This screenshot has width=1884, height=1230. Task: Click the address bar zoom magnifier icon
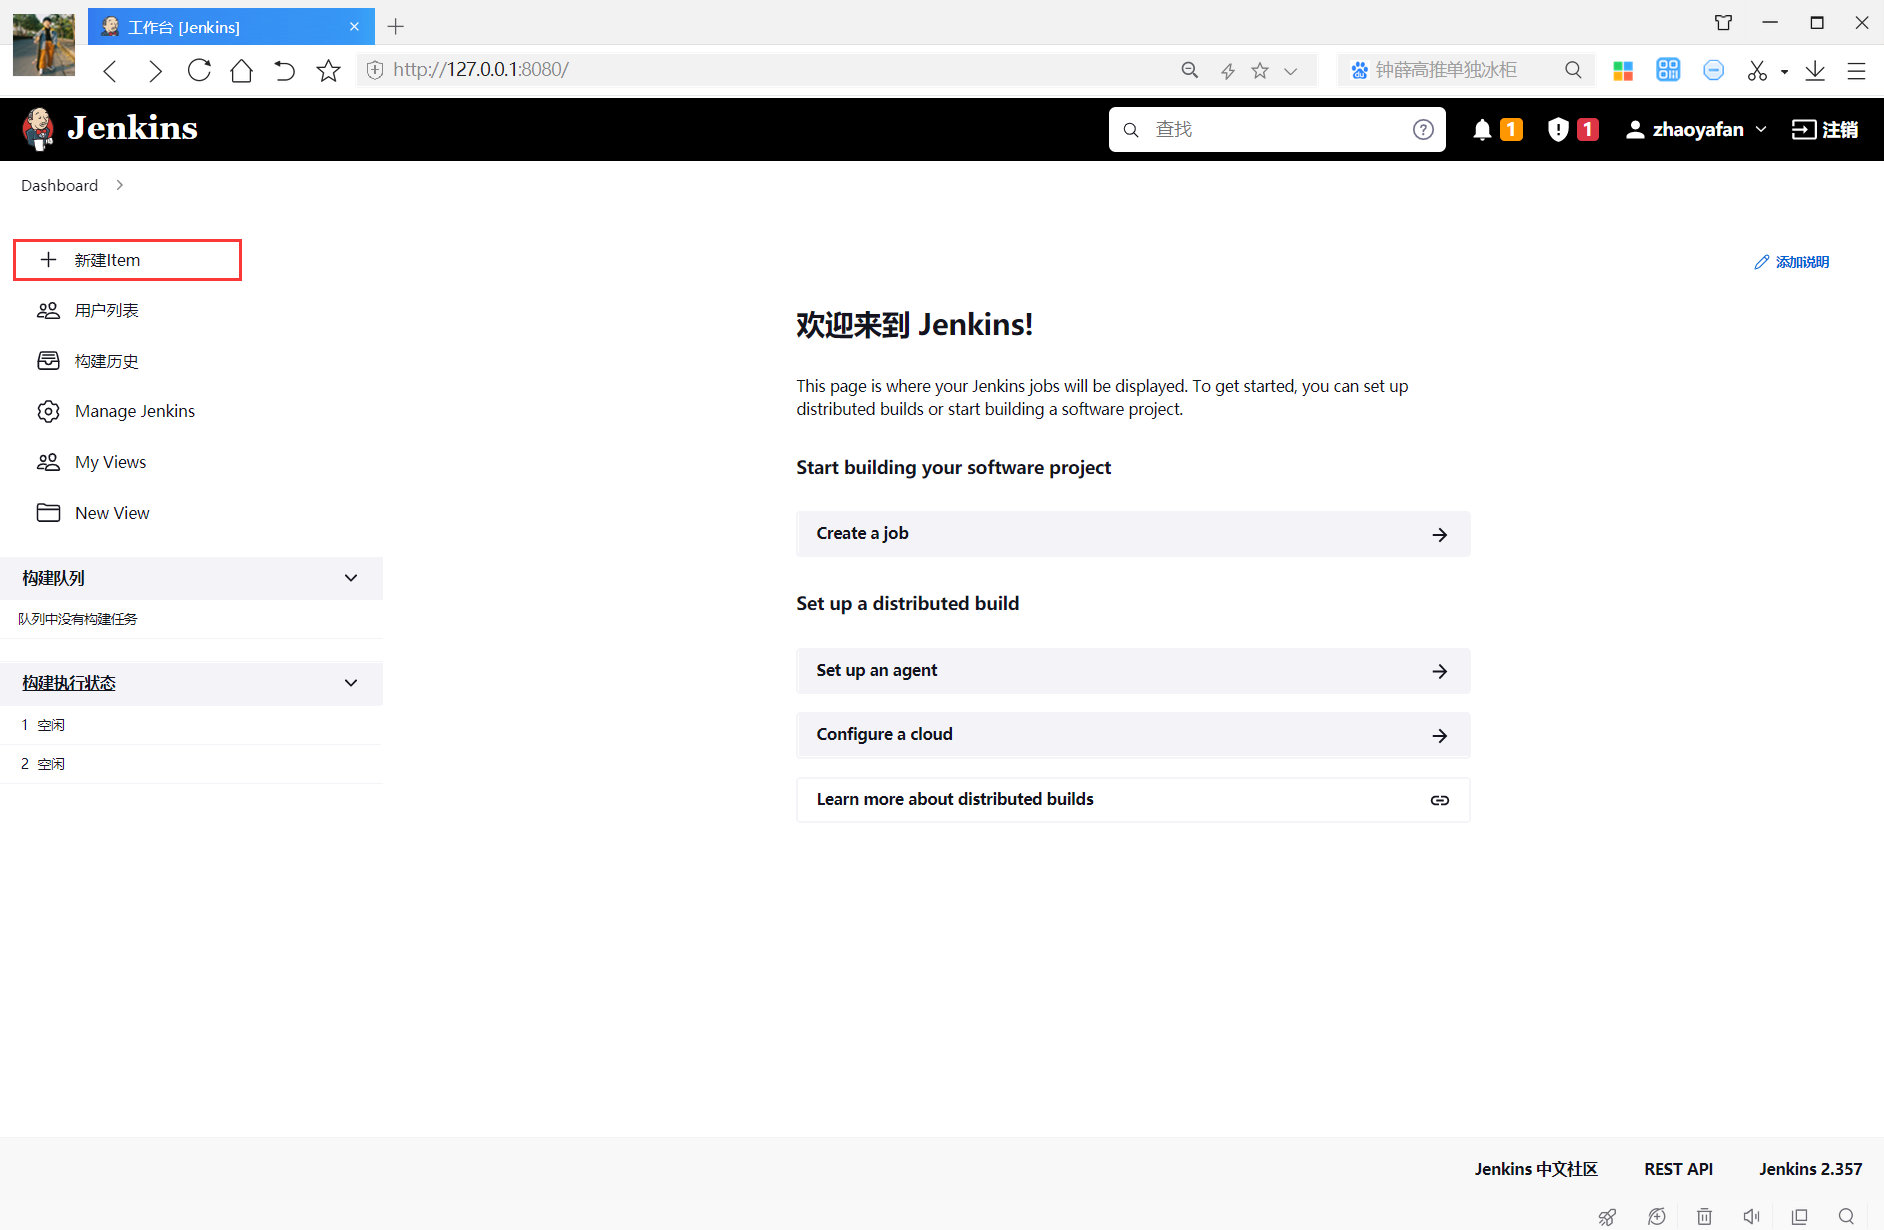pos(1189,70)
